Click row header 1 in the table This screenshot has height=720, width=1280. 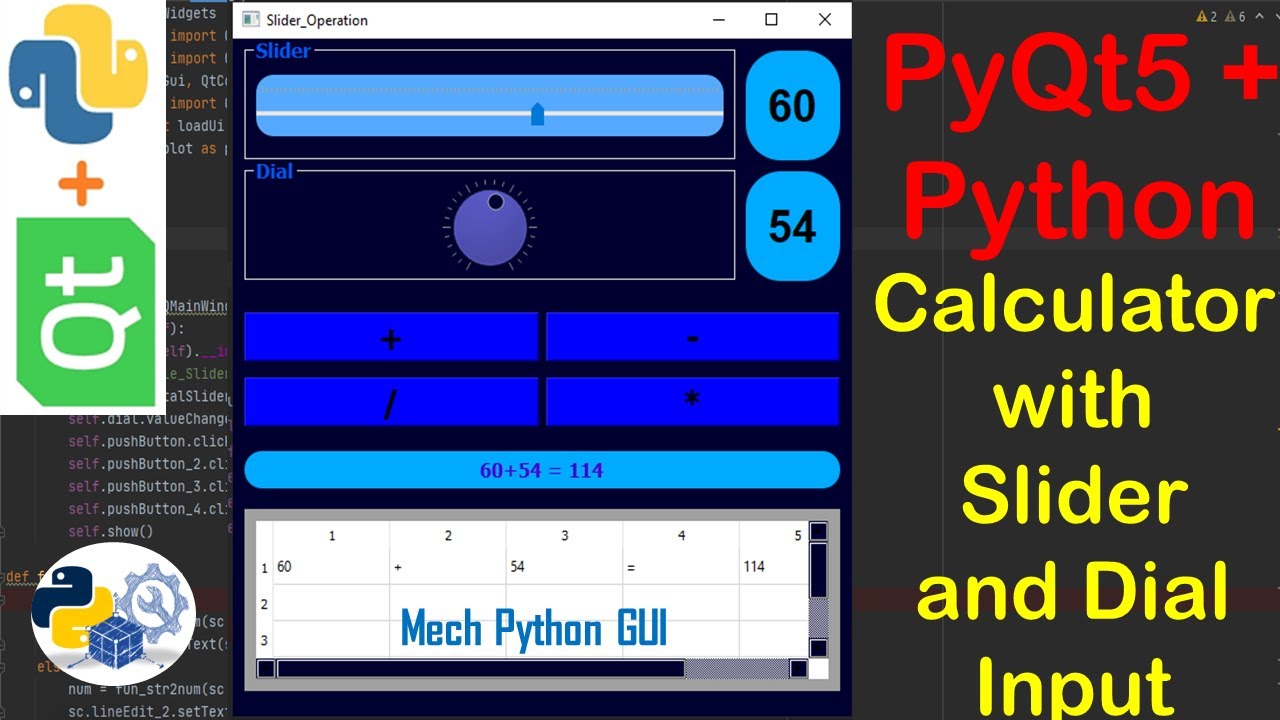[x=265, y=568]
